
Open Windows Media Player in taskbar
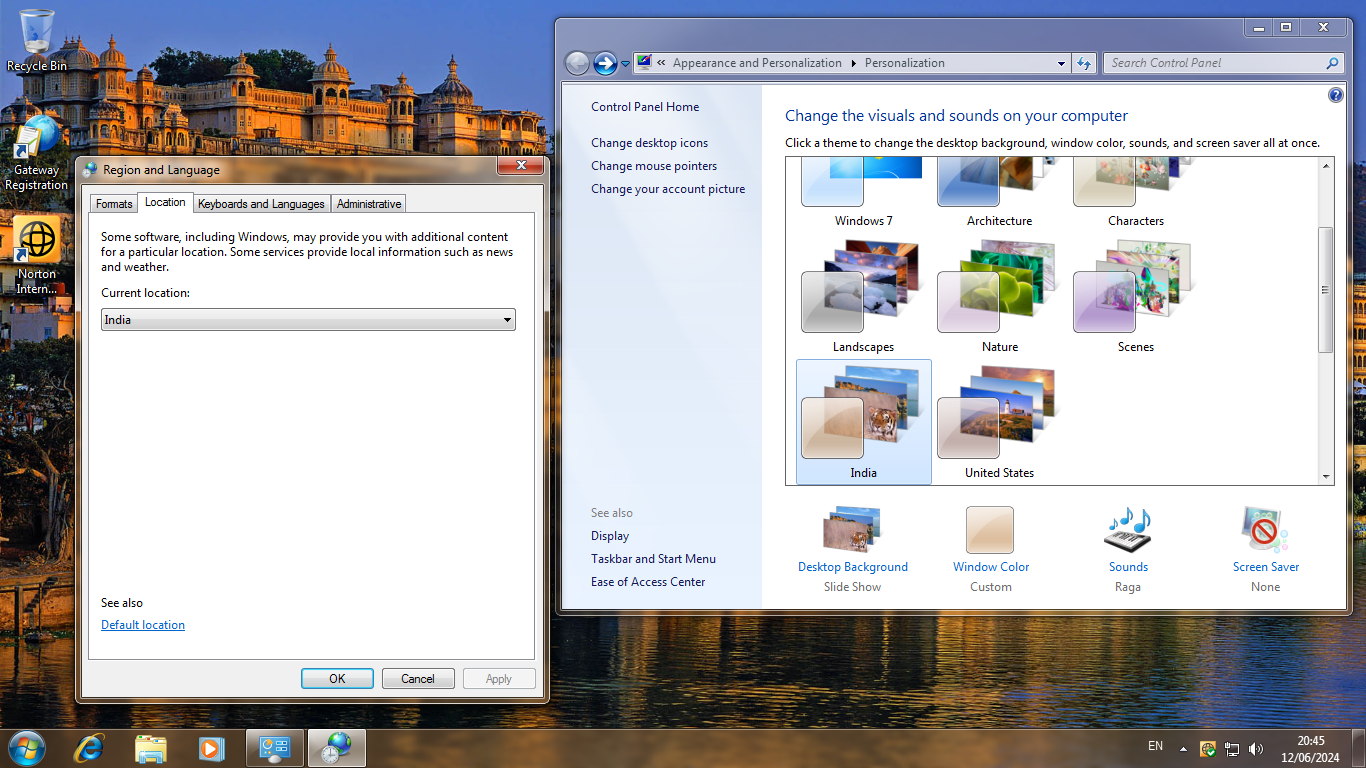coord(211,748)
